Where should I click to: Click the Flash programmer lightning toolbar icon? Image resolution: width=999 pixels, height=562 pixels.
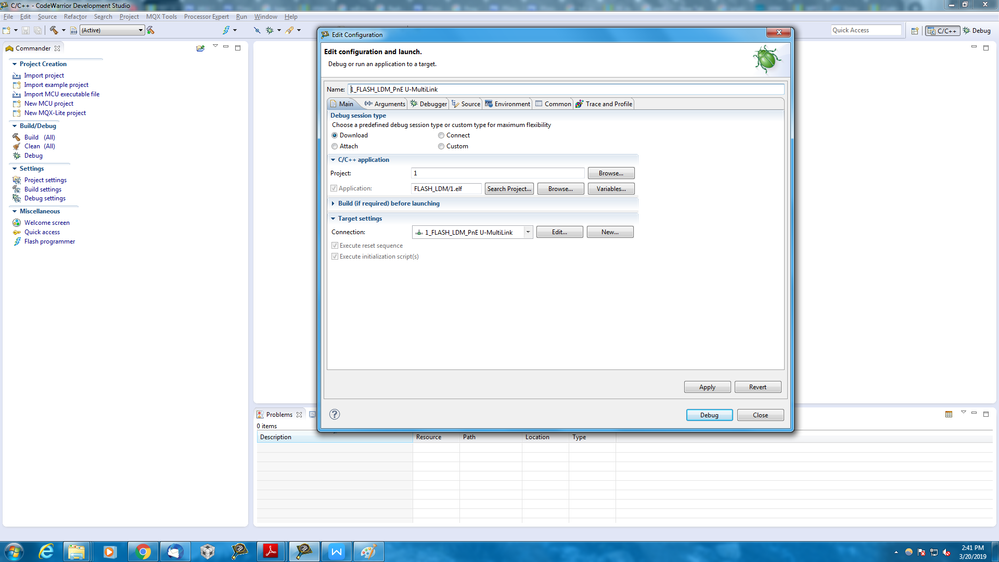(226, 30)
